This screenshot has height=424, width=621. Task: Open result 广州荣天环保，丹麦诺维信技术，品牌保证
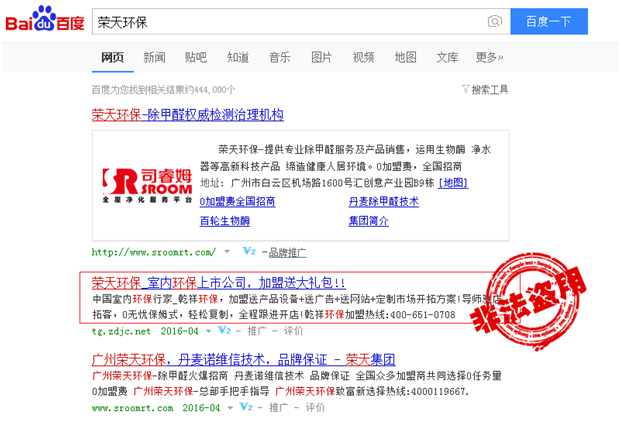244,359
